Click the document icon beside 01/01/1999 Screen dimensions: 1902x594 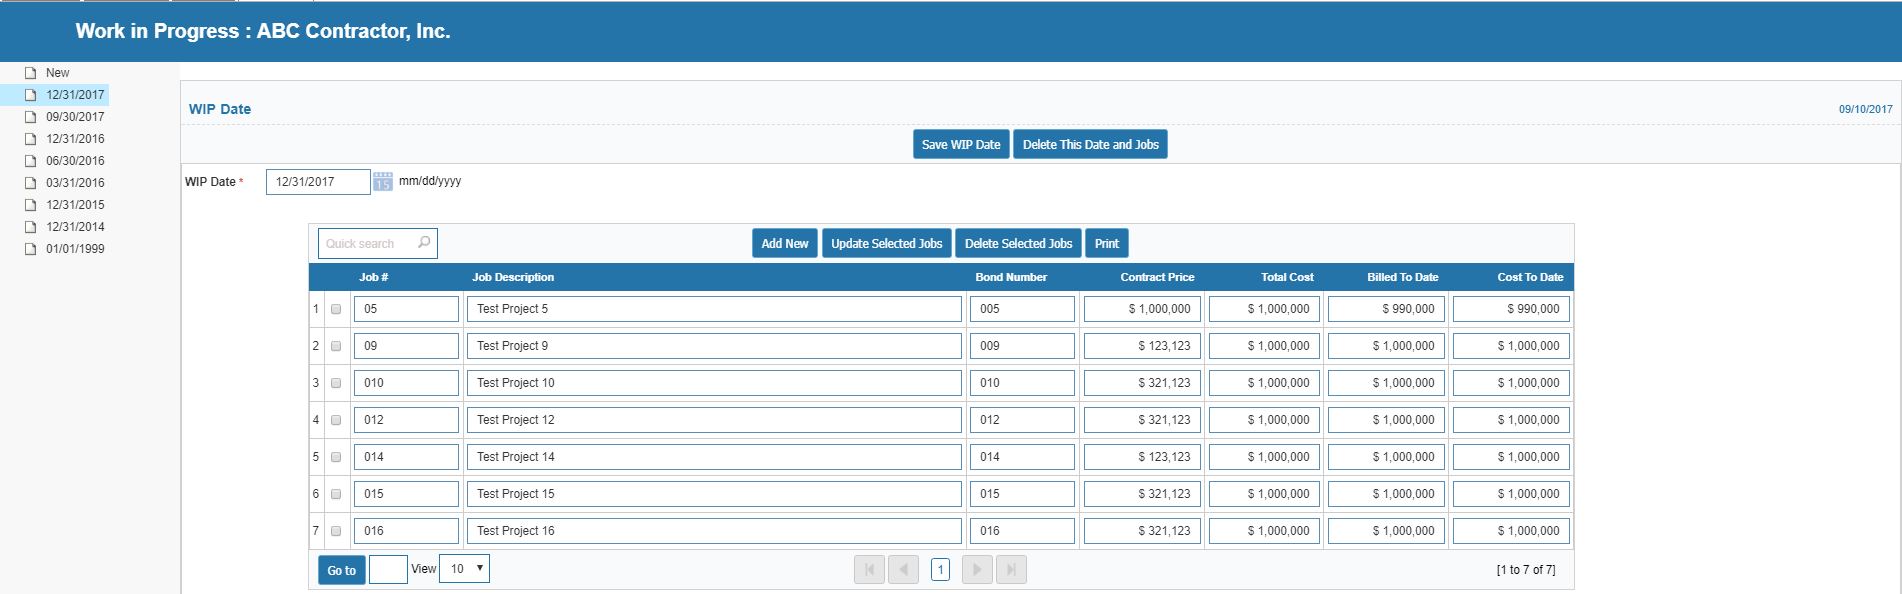(31, 249)
